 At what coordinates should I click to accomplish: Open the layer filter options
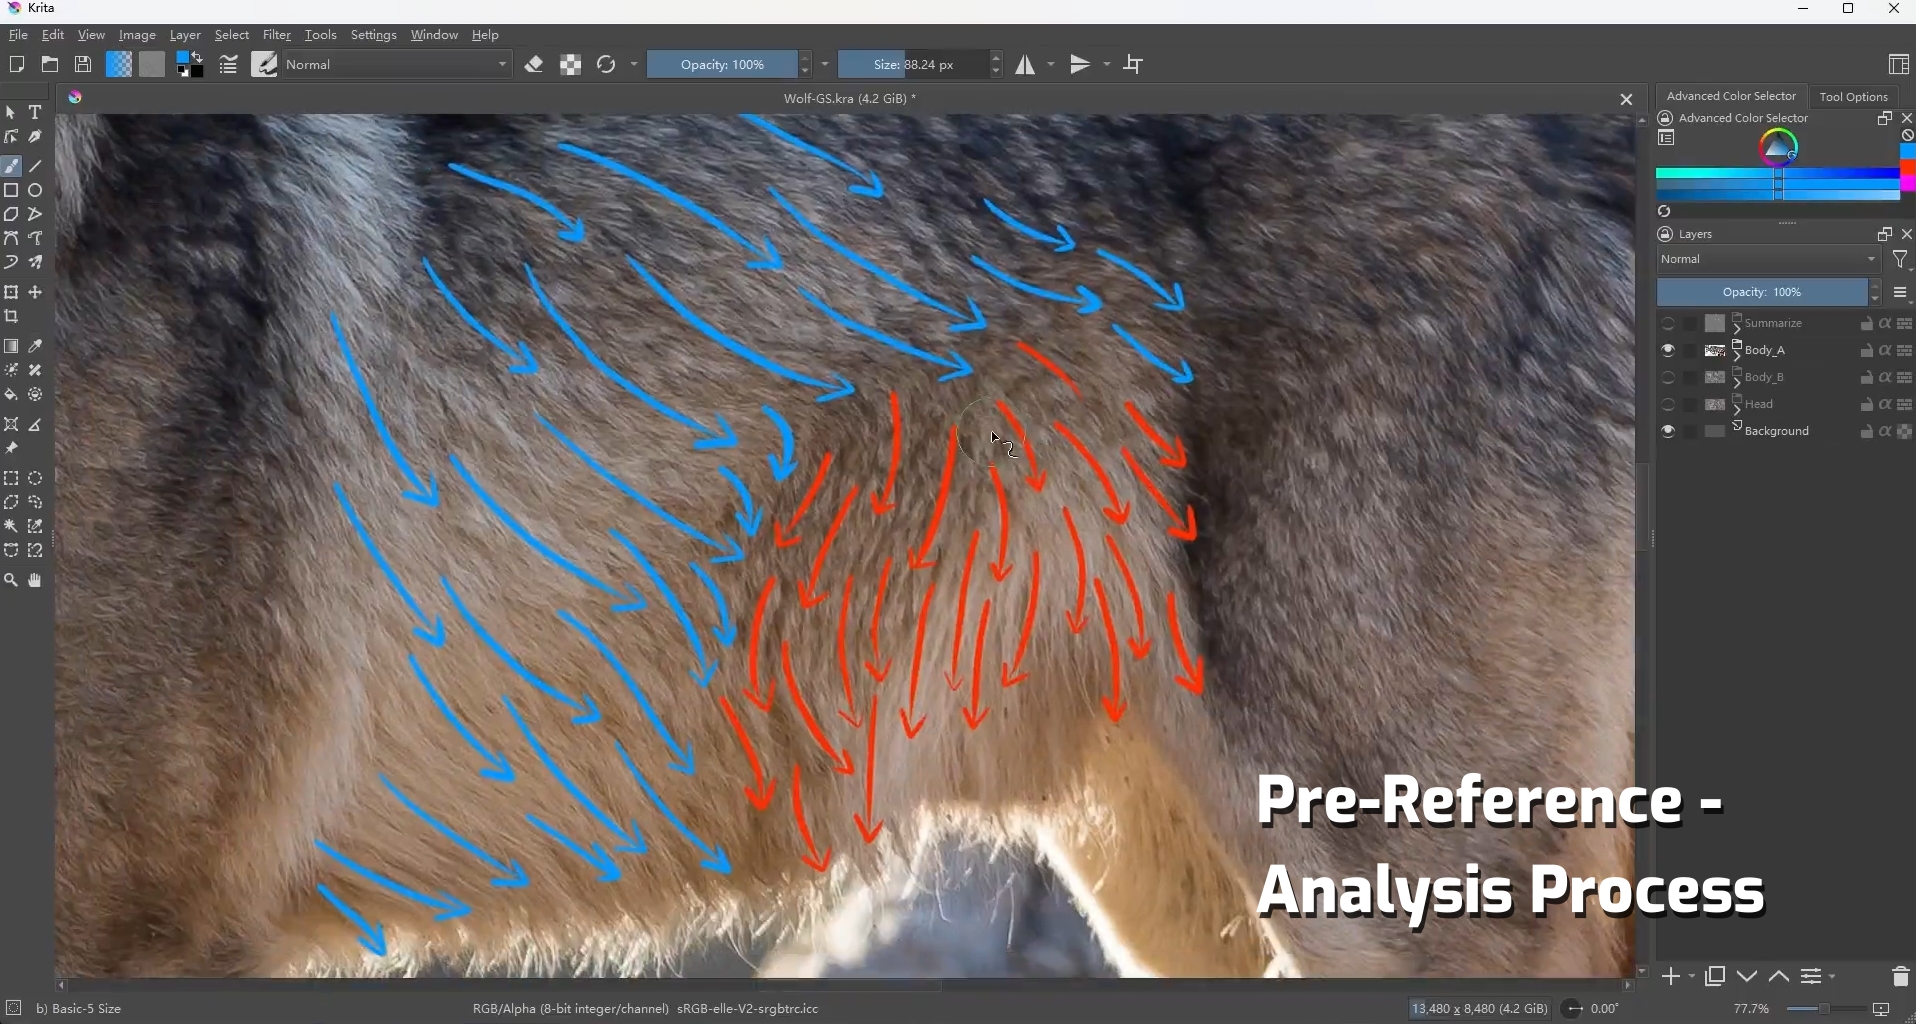click(x=1903, y=261)
